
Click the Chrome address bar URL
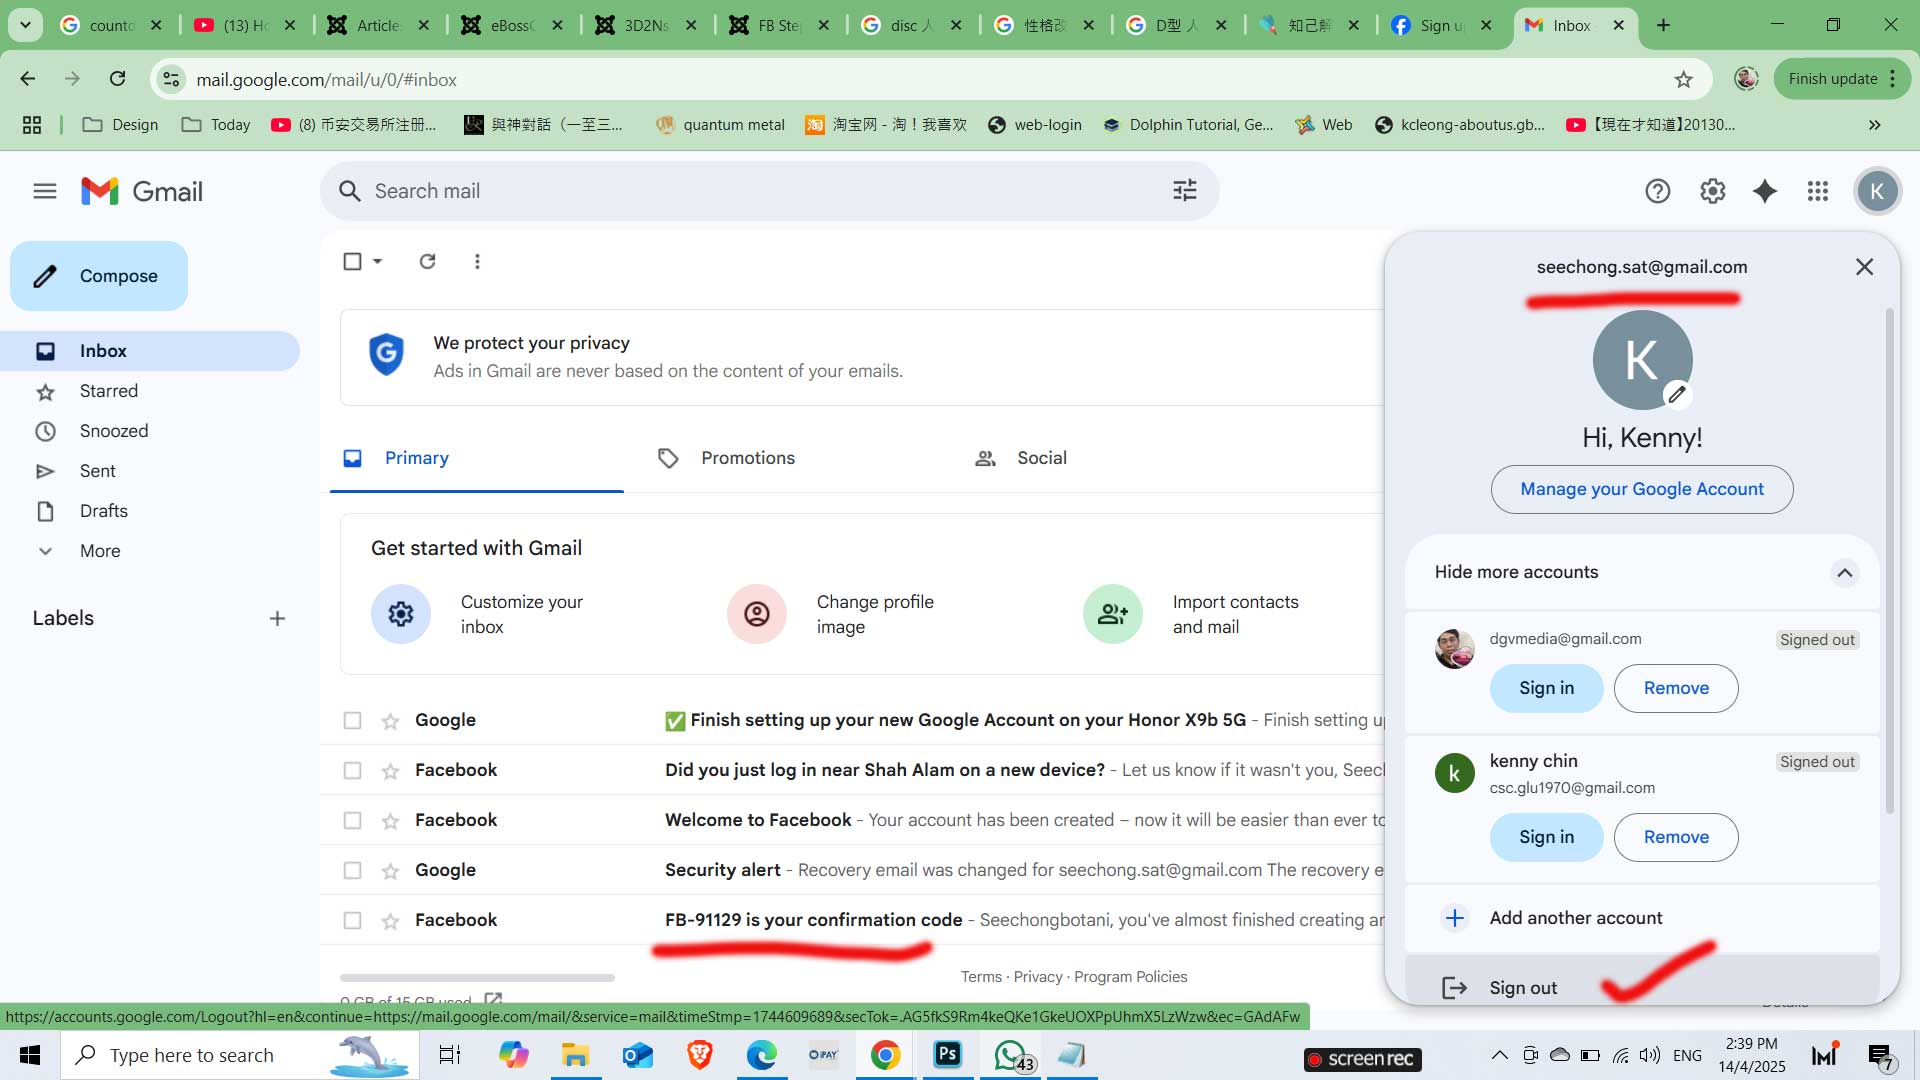pos(326,79)
